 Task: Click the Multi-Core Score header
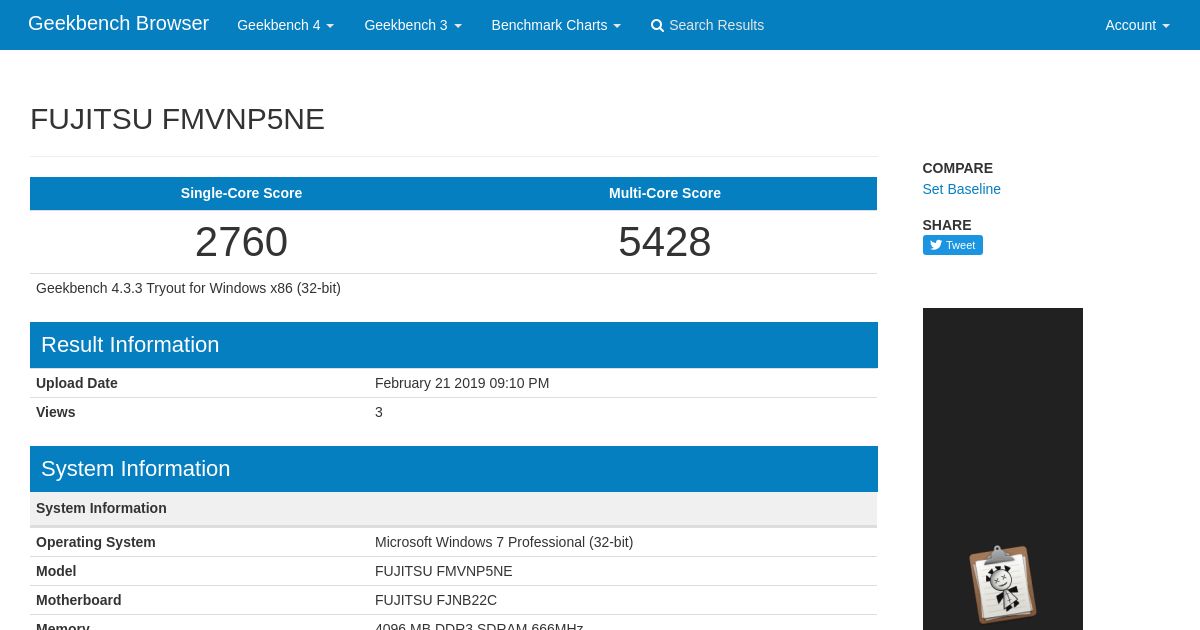(x=665, y=193)
